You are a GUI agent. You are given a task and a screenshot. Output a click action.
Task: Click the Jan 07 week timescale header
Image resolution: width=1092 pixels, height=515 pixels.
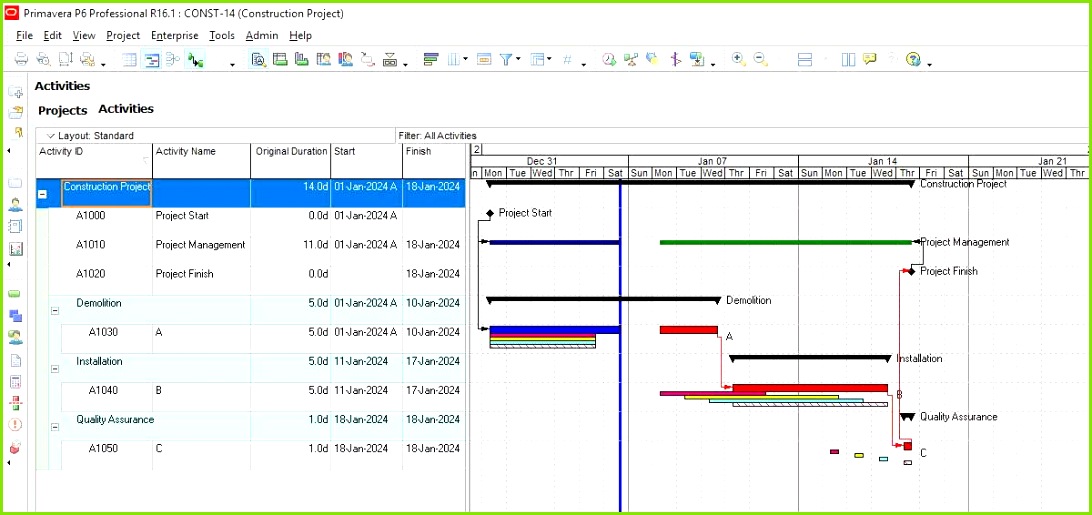point(713,161)
